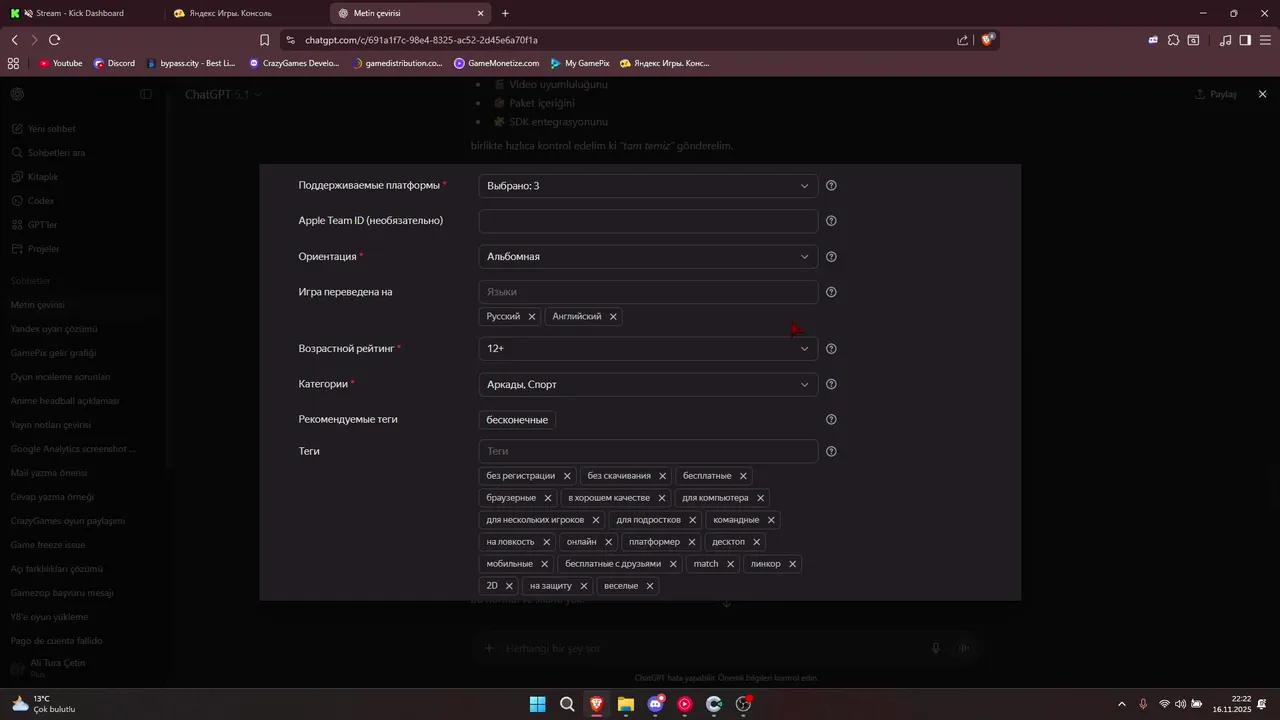This screenshot has height=720, width=1280.
Task: Open the bookmarks apps grid icon
Action: pos(13,63)
